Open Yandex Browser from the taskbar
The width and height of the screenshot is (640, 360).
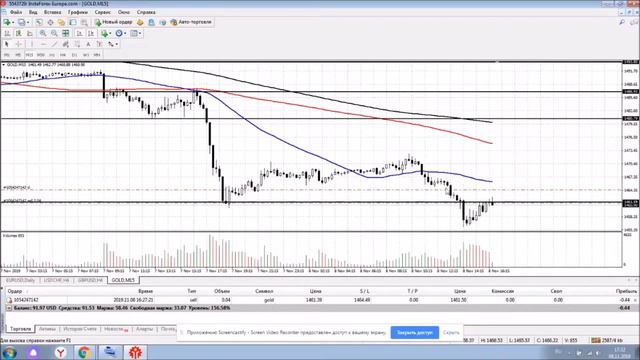pos(60,352)
